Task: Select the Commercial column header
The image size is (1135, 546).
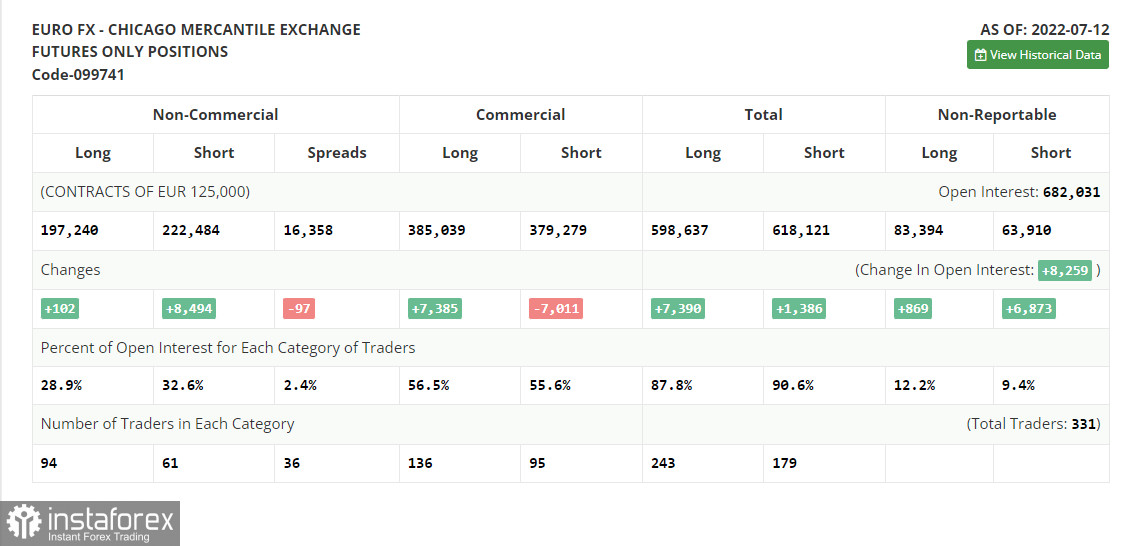Action: [x=520, y=115]
